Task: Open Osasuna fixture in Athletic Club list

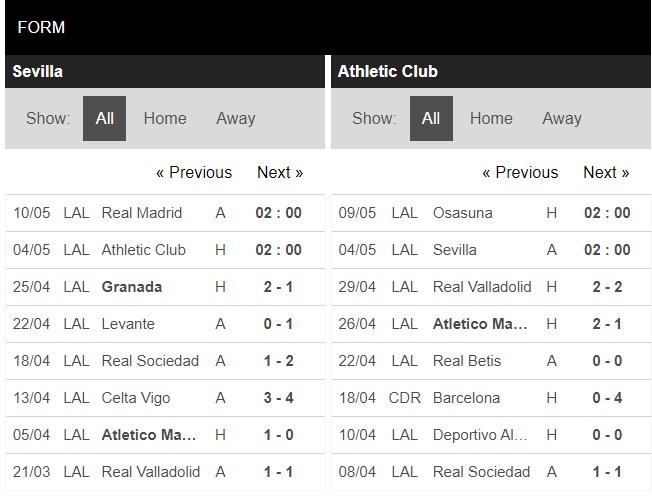Action: [463, 213]
